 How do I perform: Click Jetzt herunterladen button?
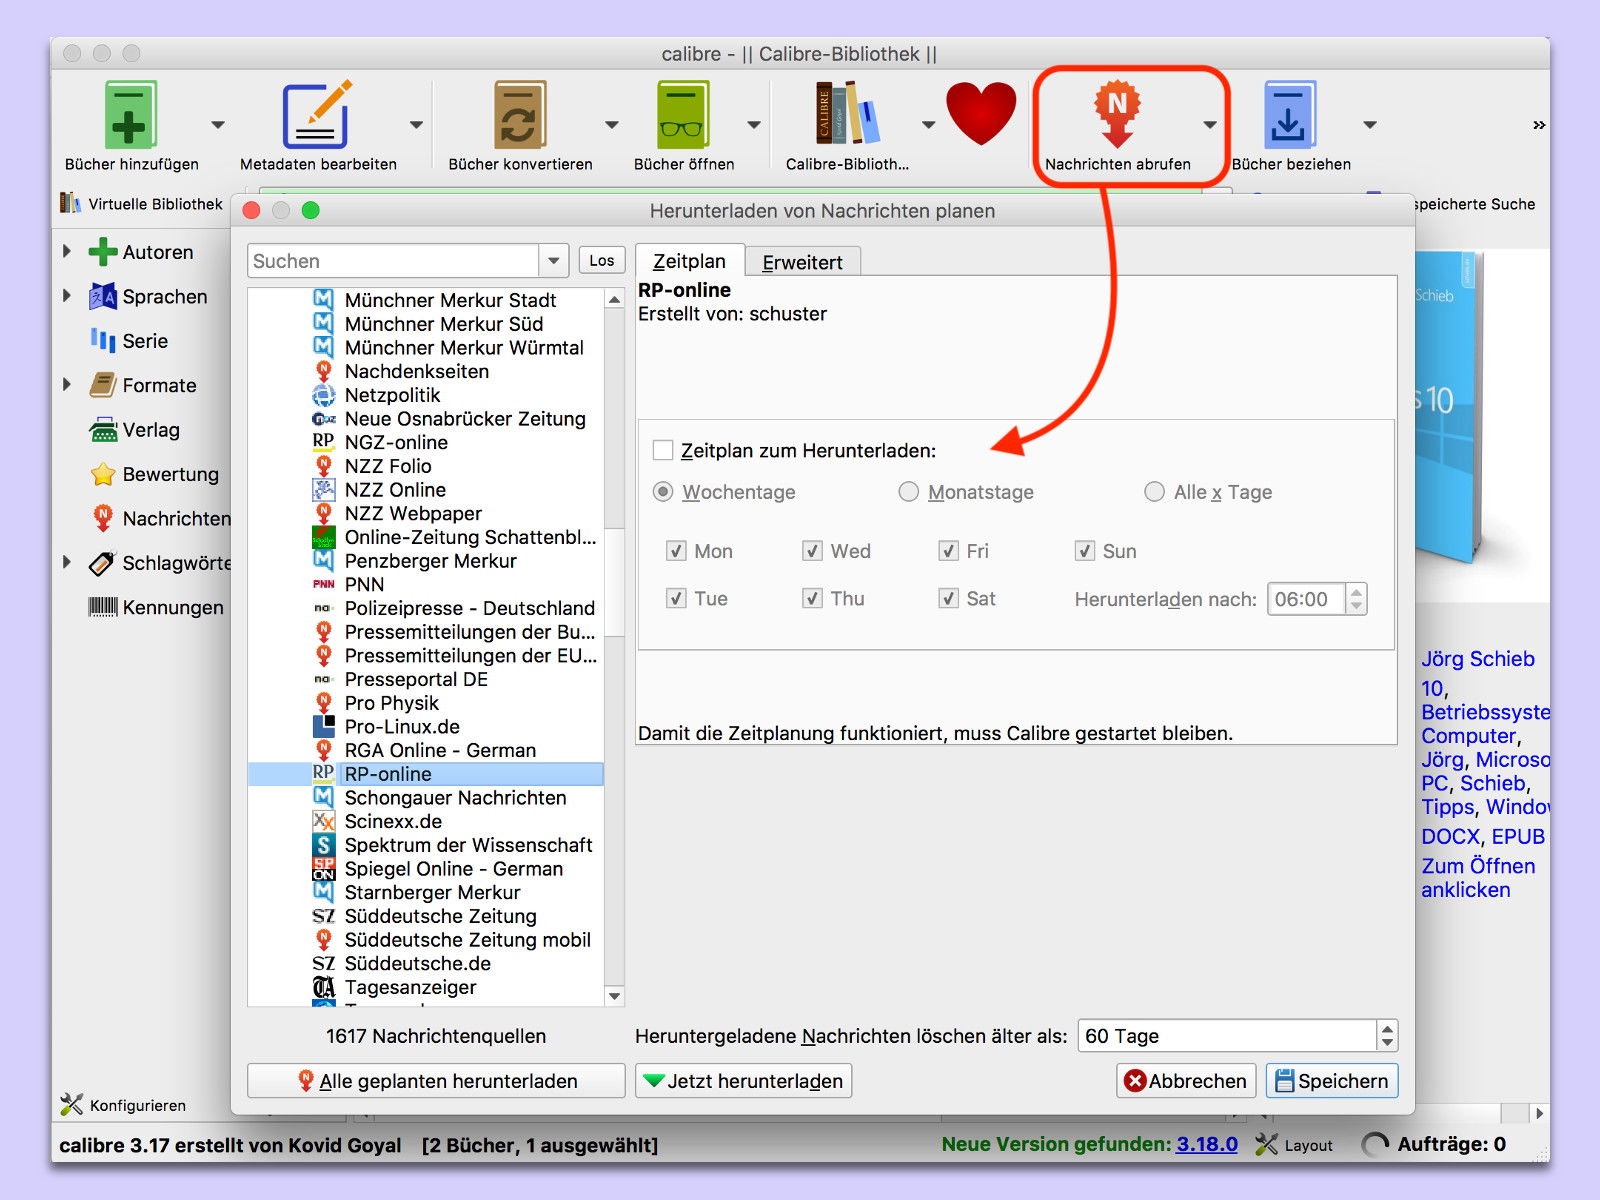pos(743,1081)
